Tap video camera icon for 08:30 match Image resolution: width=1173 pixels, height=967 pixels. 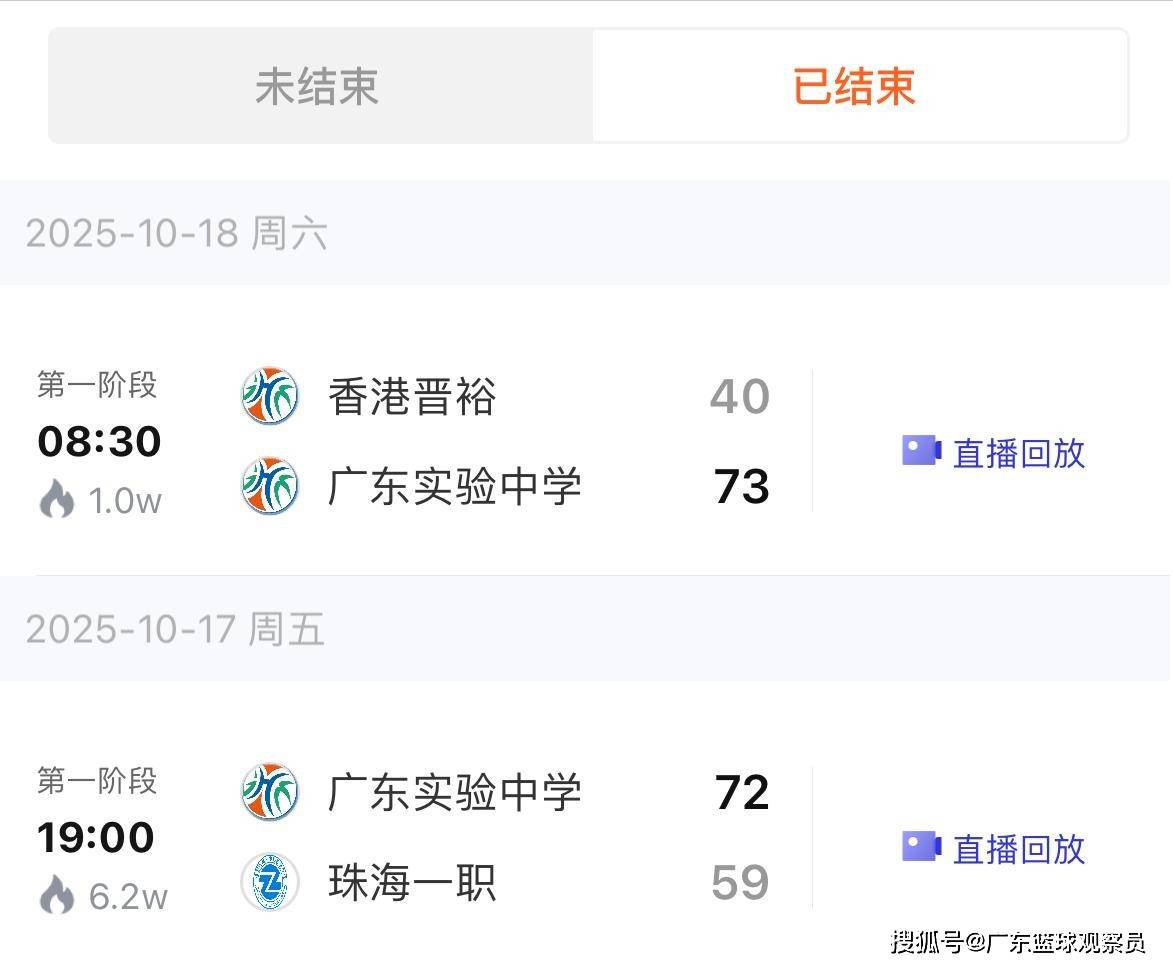[x=921, y=451]
